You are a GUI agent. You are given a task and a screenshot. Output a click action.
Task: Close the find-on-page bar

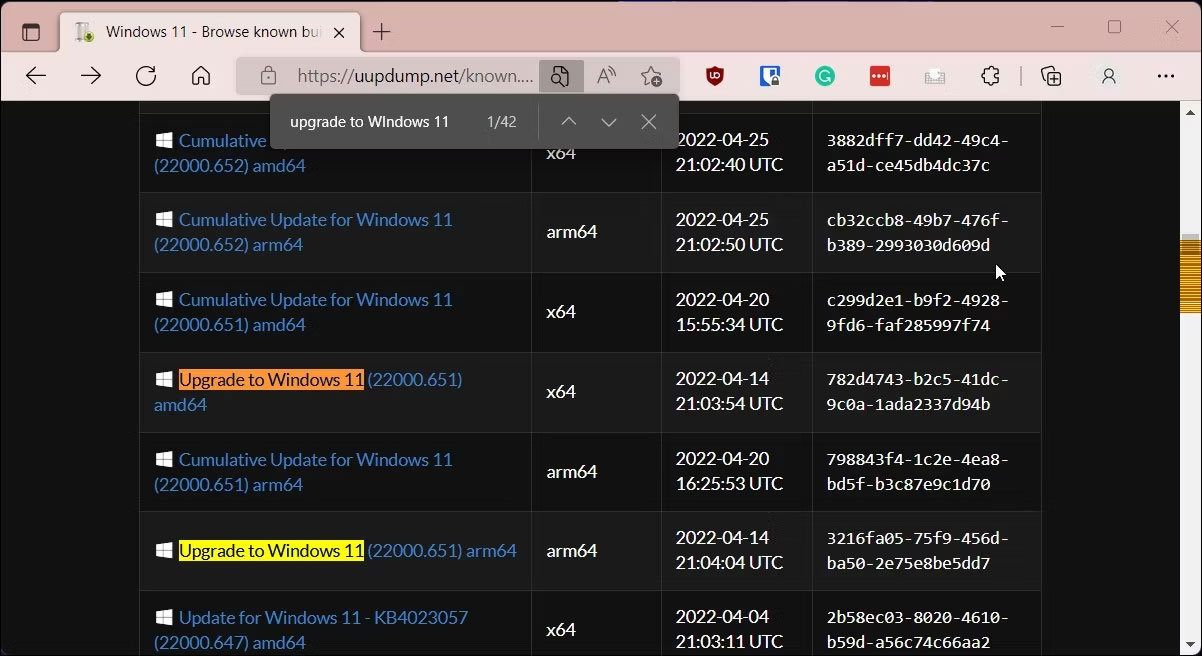coord(648,121)
